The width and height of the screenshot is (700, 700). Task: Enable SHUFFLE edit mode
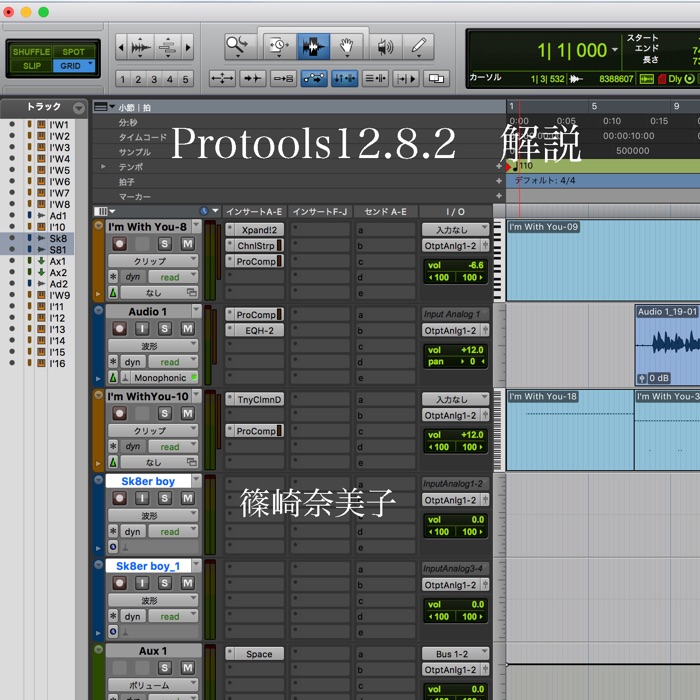(x=31, y=52)
